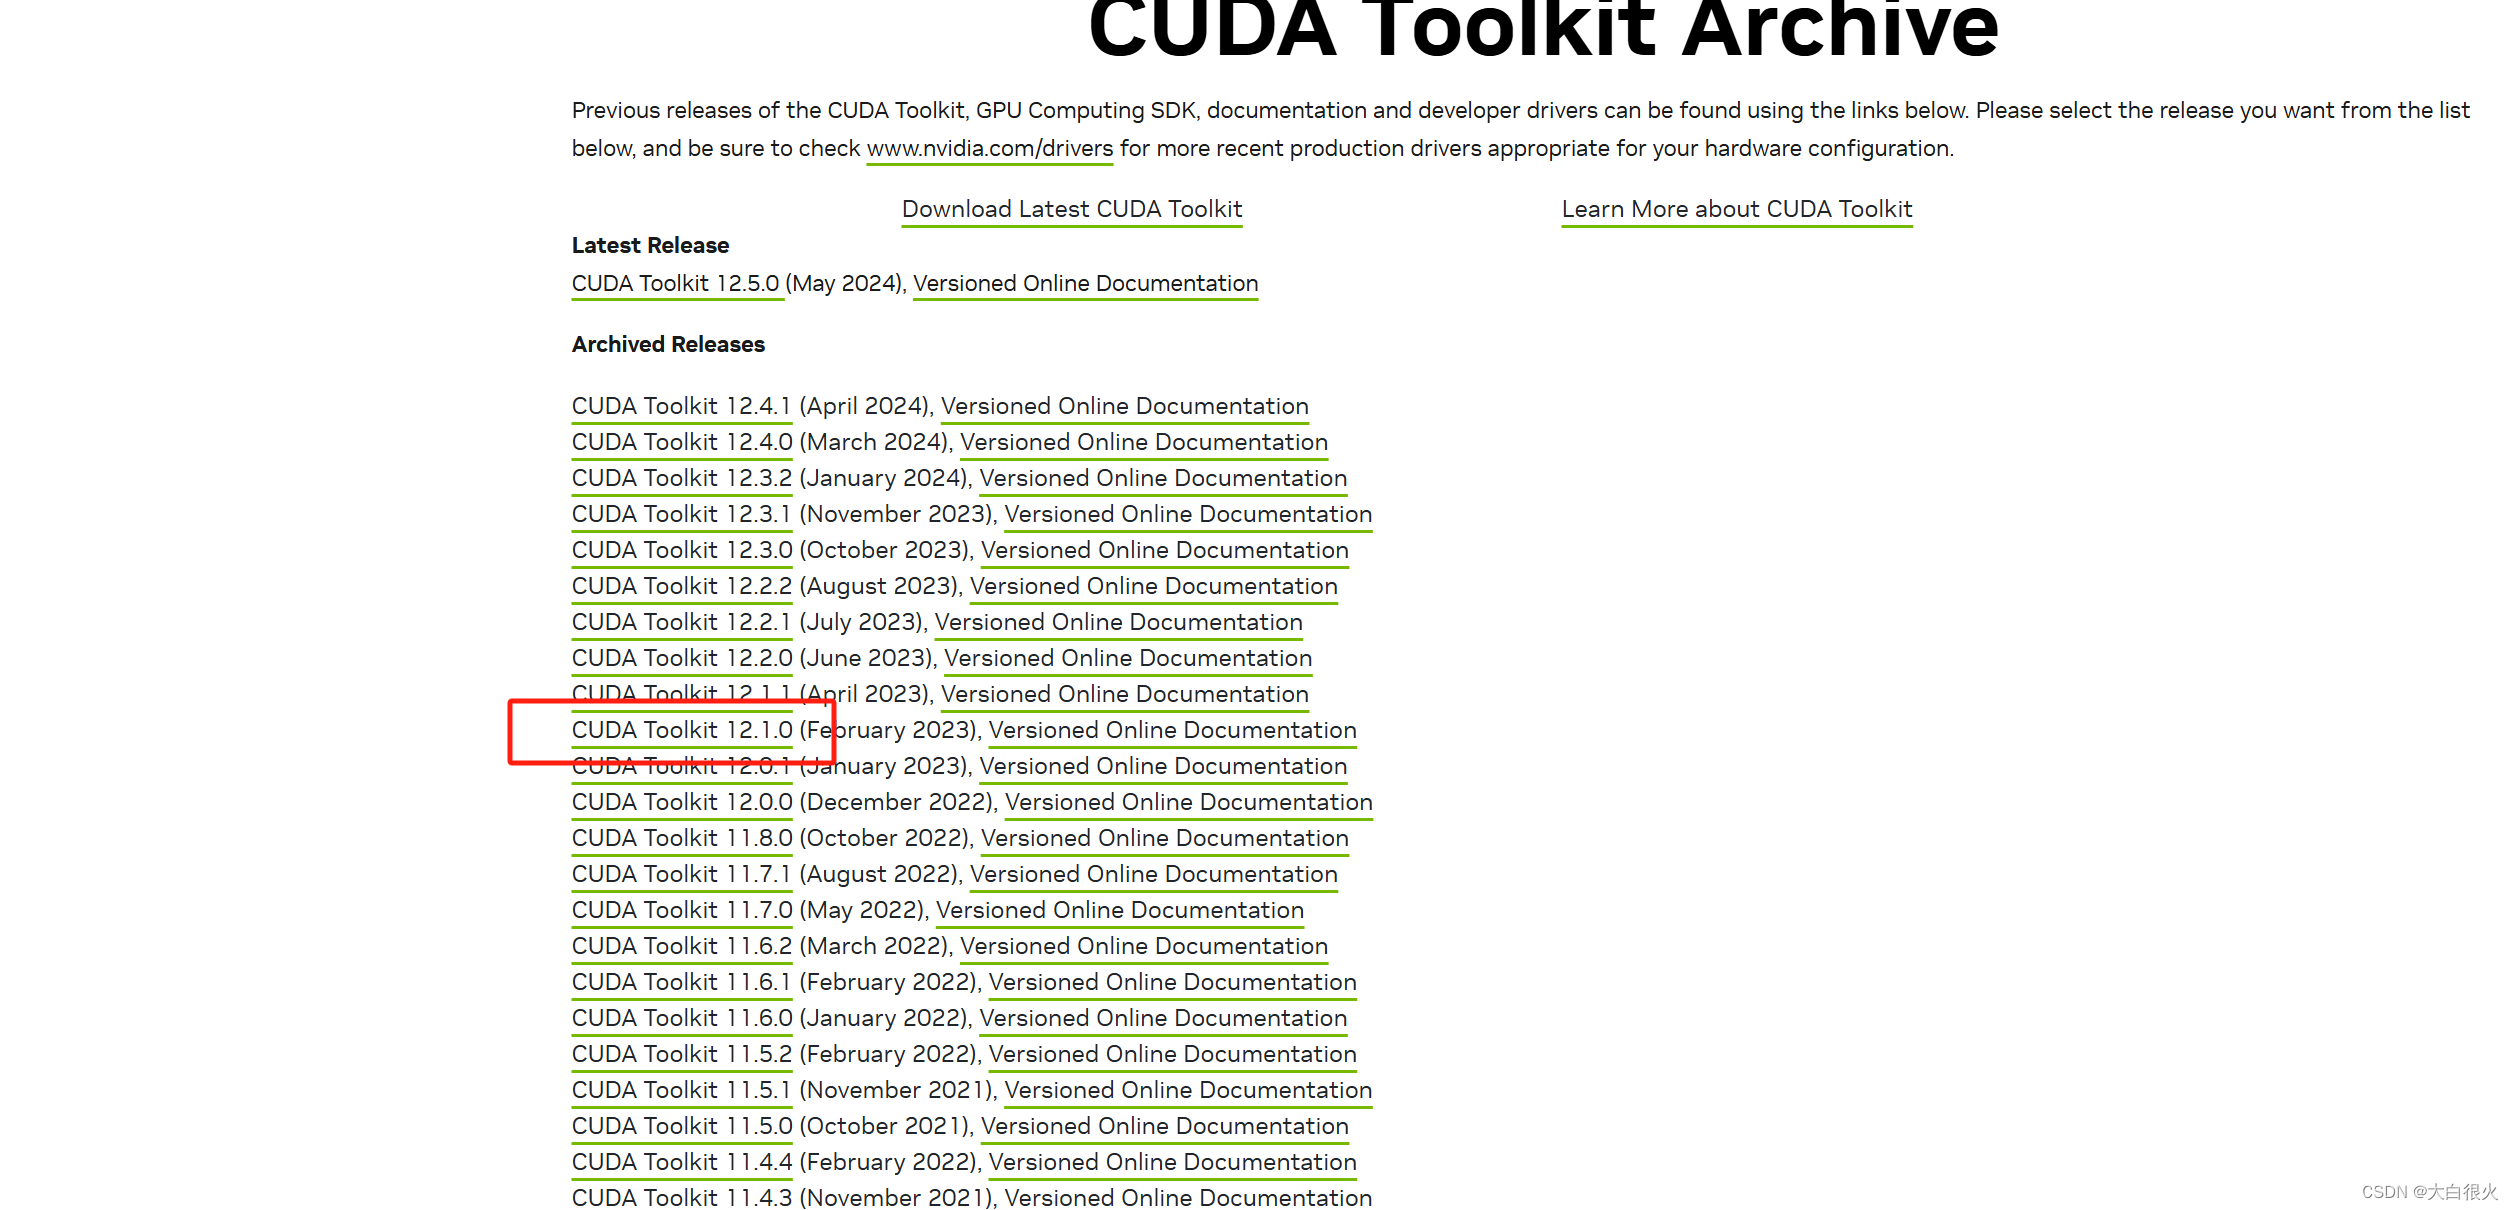Open the CUDA Toolkit 12.4.0 download page
The width and height of the screenshot is (2514, 1210).
[x=682, y=443]
